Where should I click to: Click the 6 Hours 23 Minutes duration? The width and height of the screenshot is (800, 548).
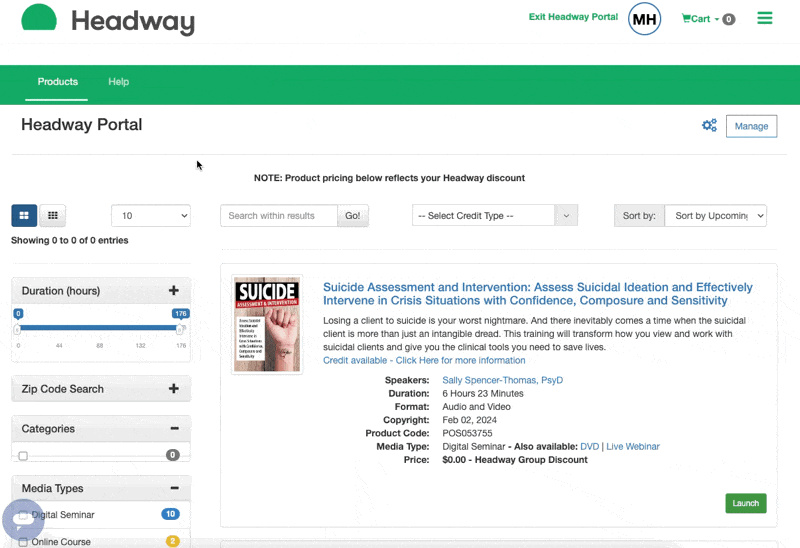pos(483,393)
